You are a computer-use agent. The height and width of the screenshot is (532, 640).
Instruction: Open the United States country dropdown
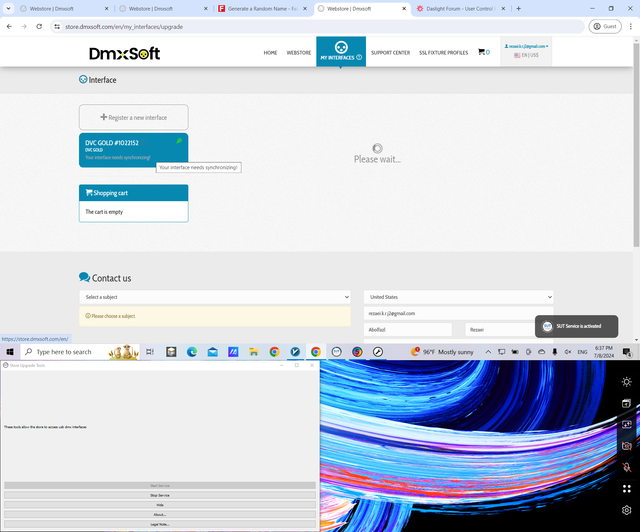pyautogui.click(x=458, y=297)
